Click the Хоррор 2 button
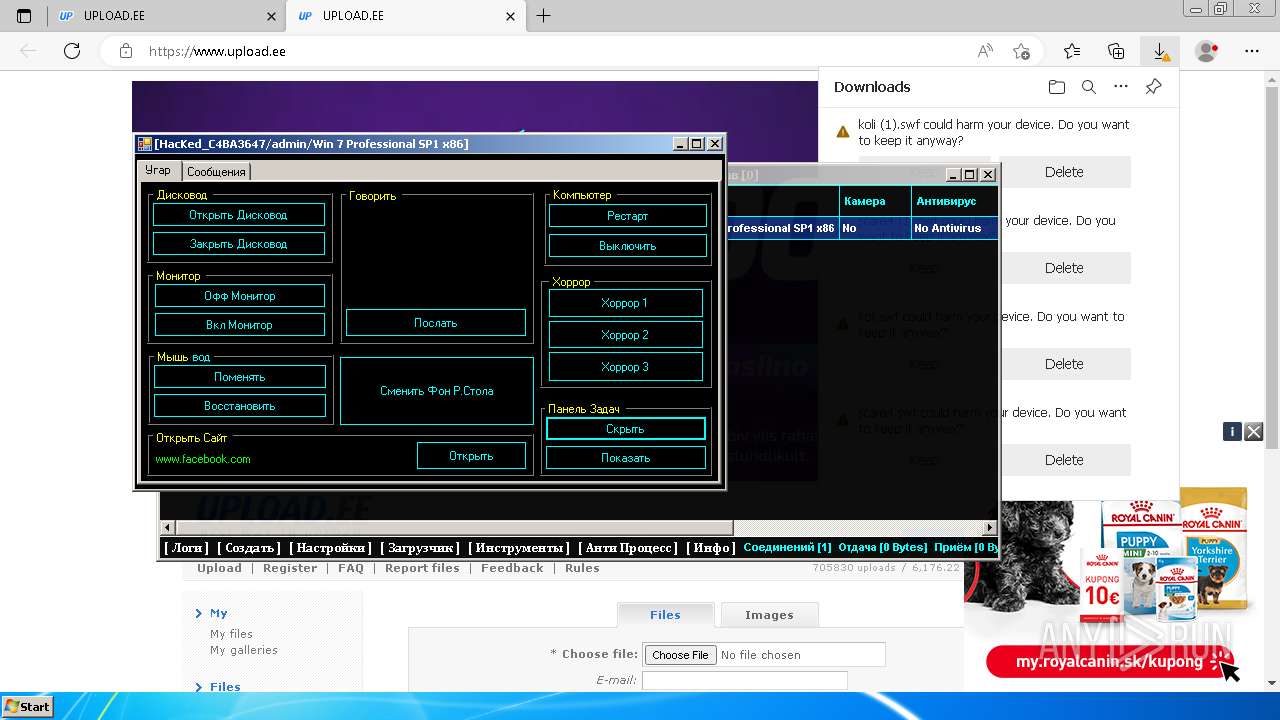 click(x=625, y=335)
